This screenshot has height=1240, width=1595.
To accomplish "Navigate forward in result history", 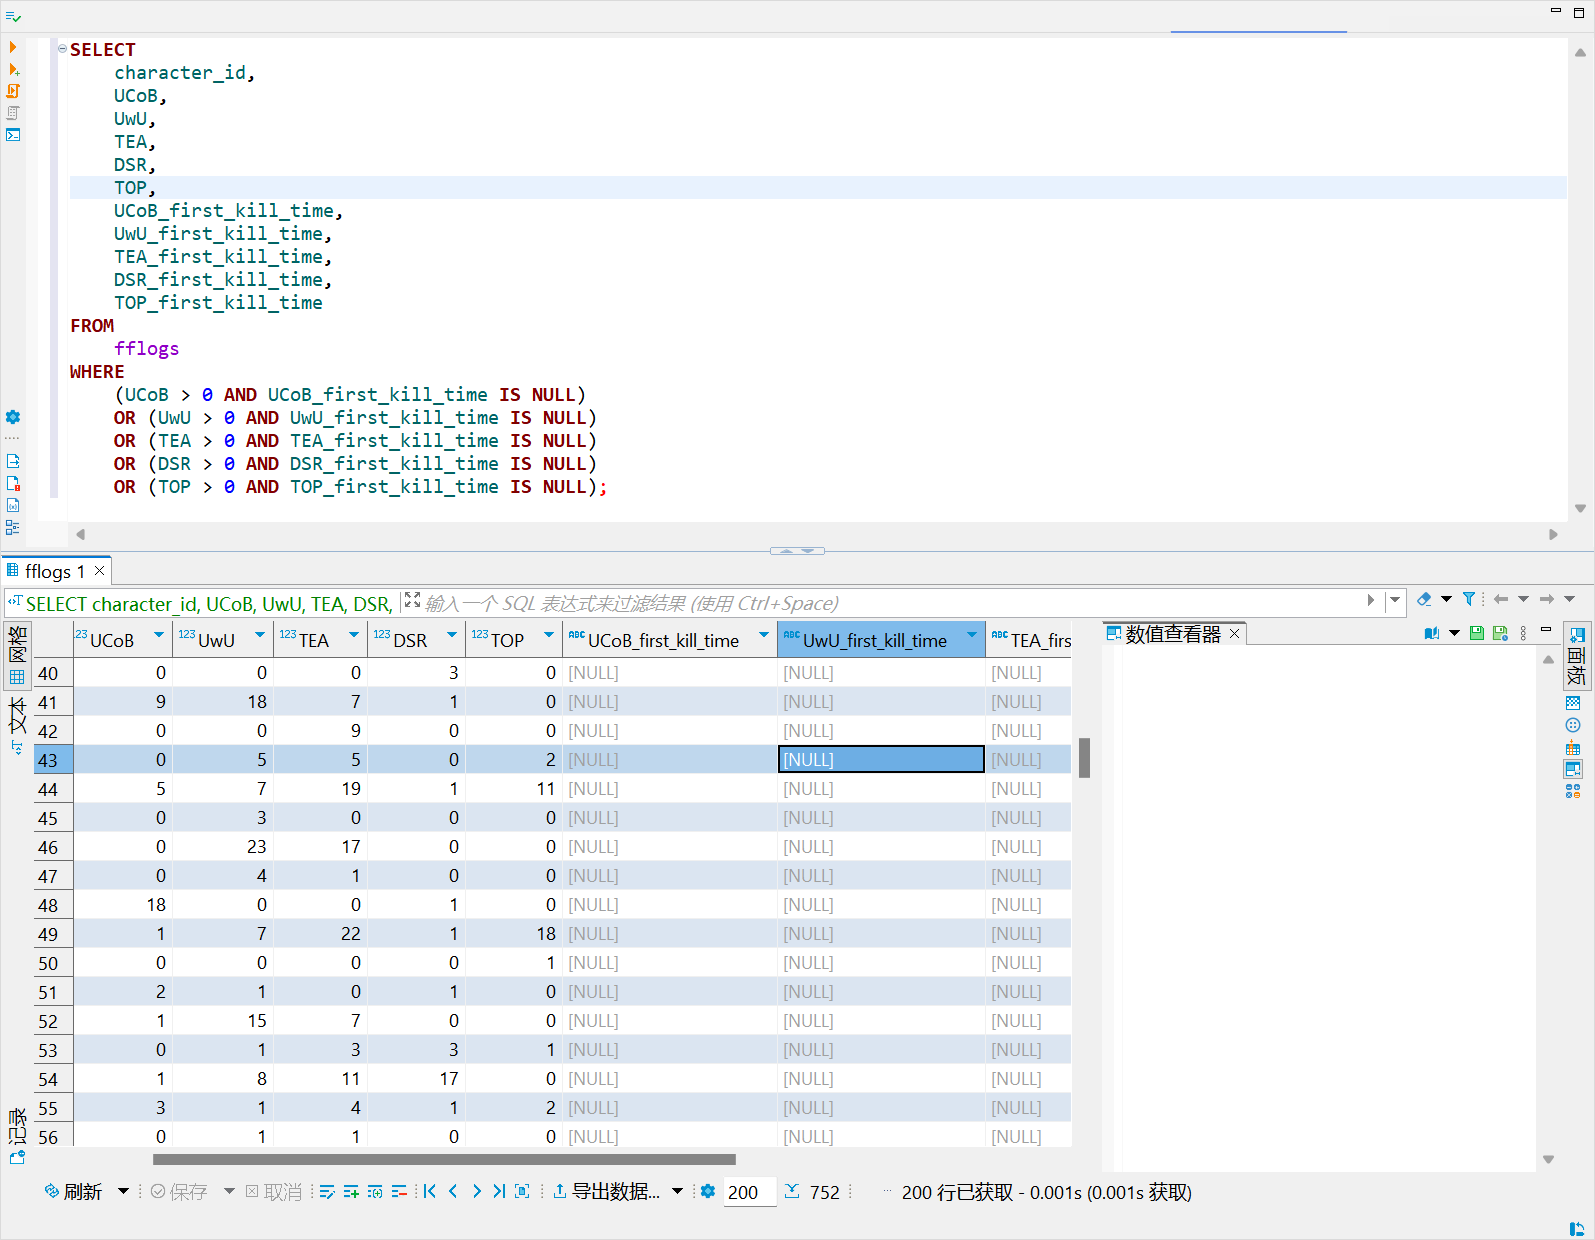I will (x=1547, y=599).
